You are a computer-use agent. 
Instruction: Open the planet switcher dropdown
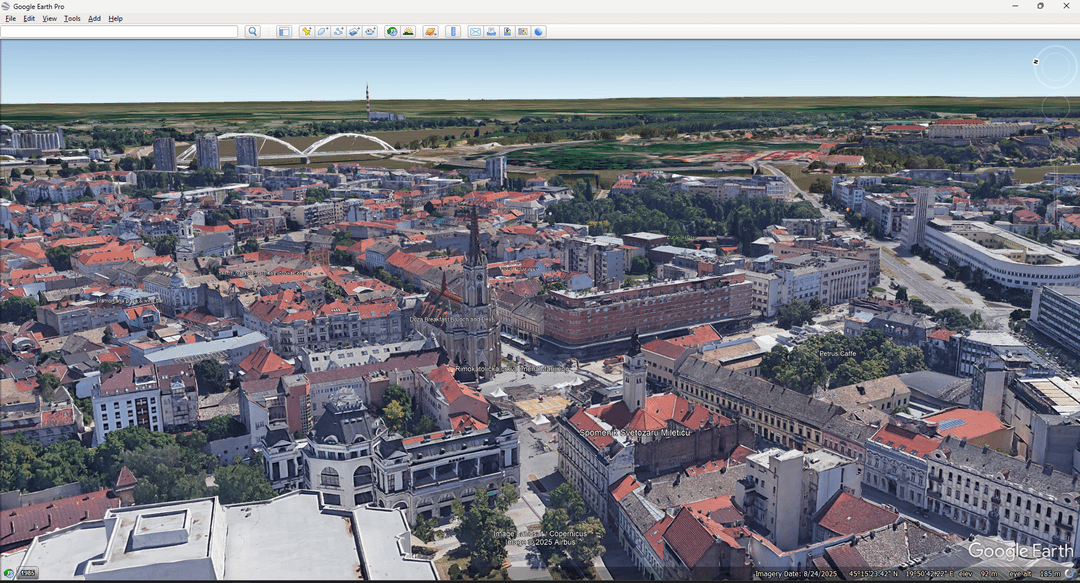pyautogui.click(x=430, y=32)
